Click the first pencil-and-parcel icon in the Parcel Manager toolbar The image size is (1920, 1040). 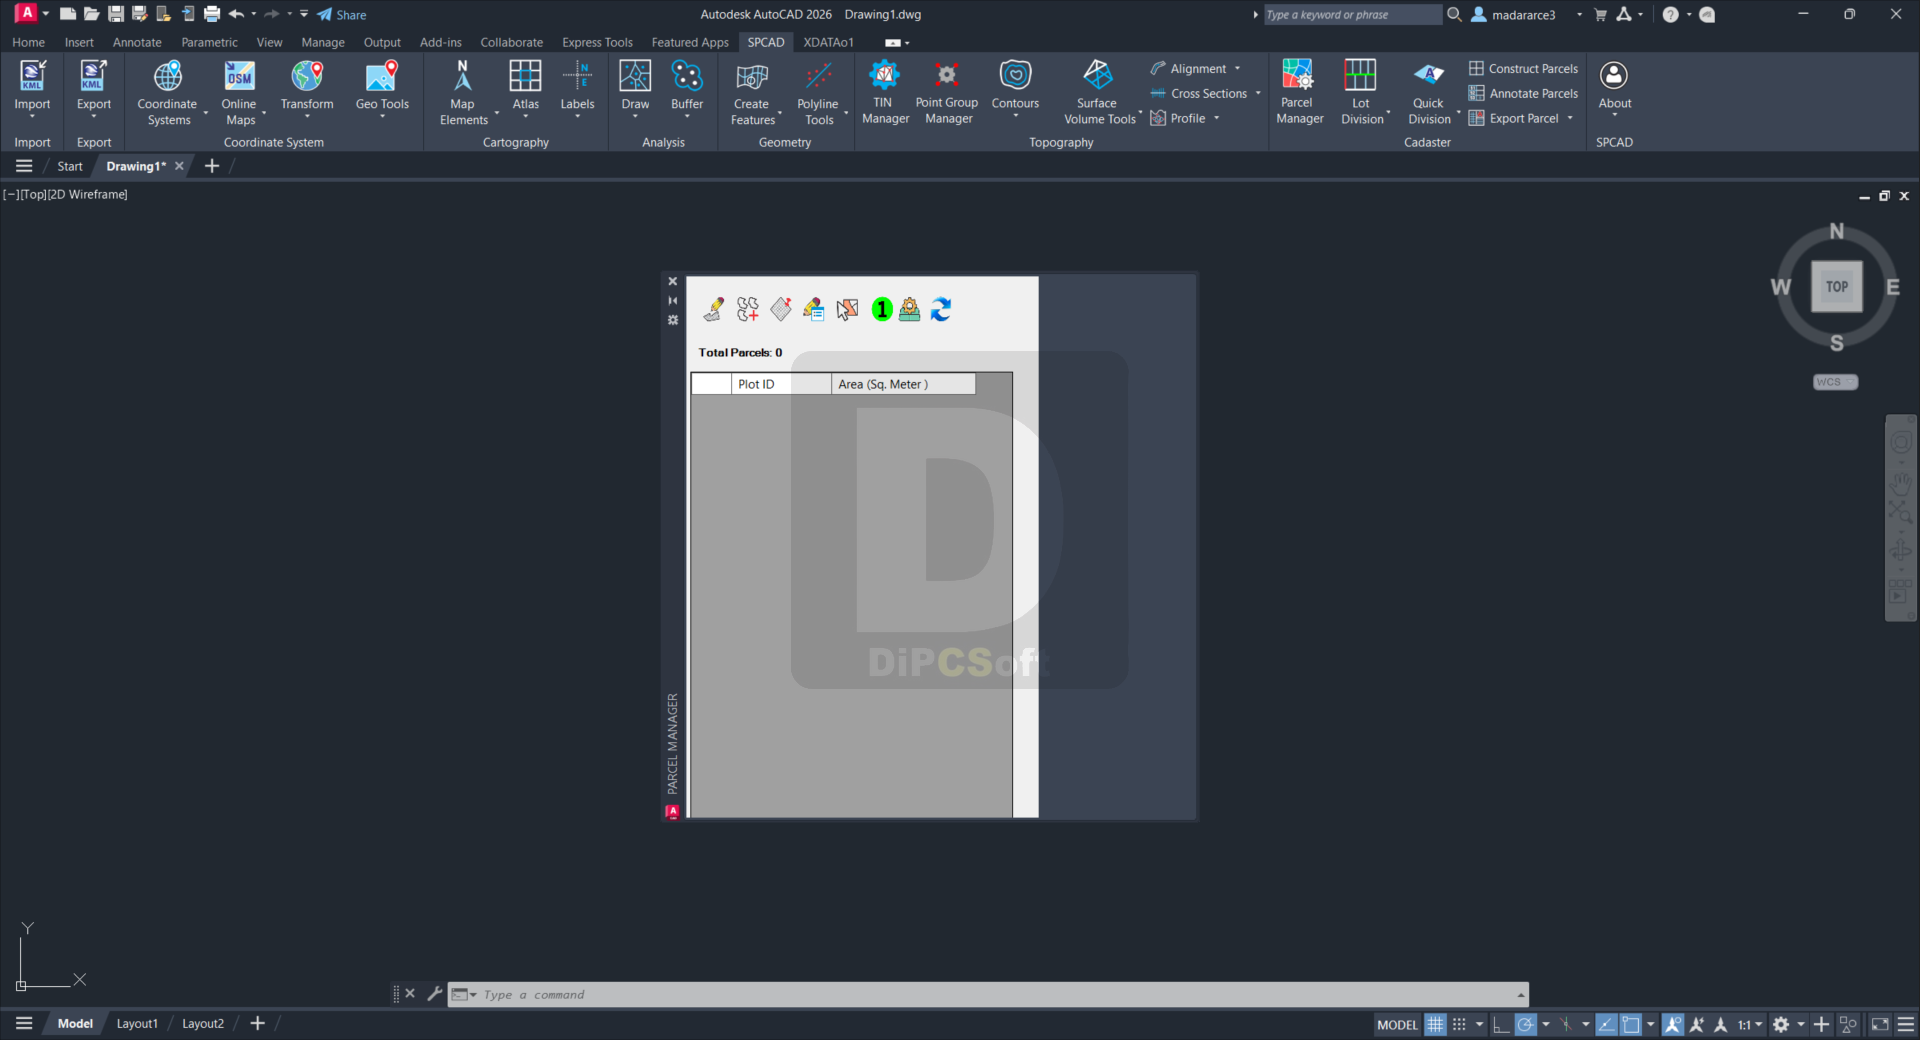[x=714, y=310]
